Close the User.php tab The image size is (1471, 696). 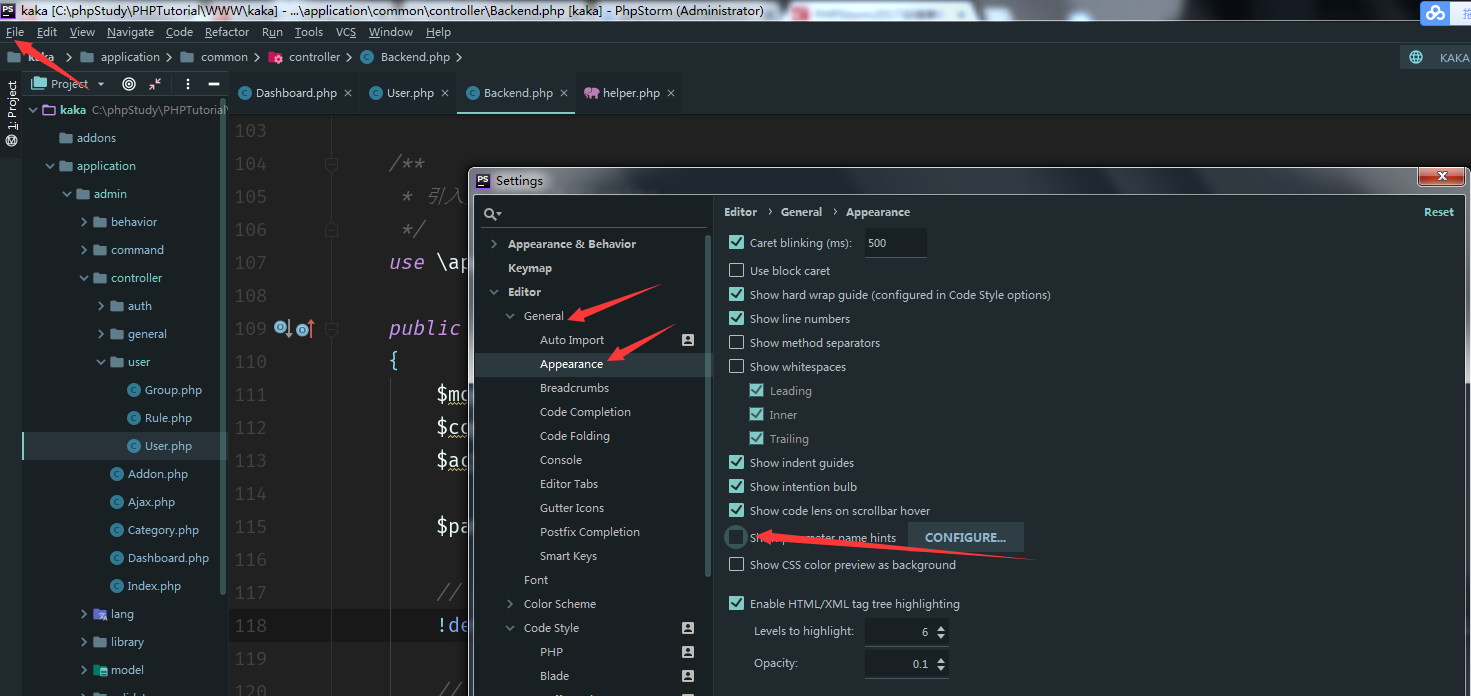445,93
